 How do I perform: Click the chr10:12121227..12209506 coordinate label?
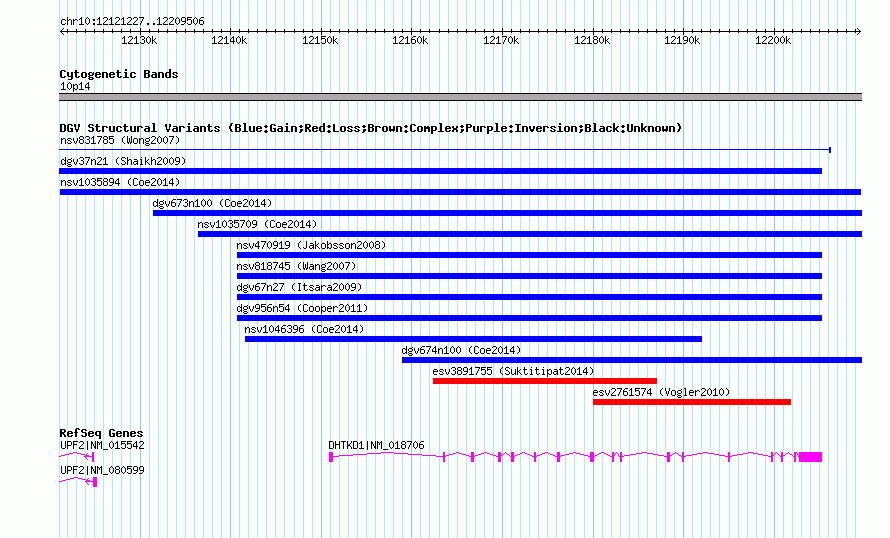tap(132, 21)
